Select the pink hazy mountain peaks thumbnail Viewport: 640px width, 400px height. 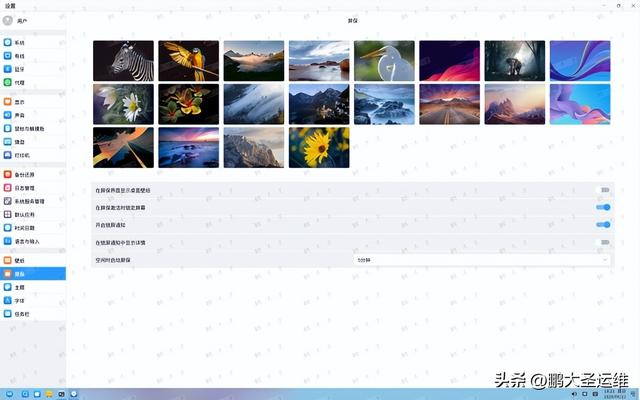(515, 104)
